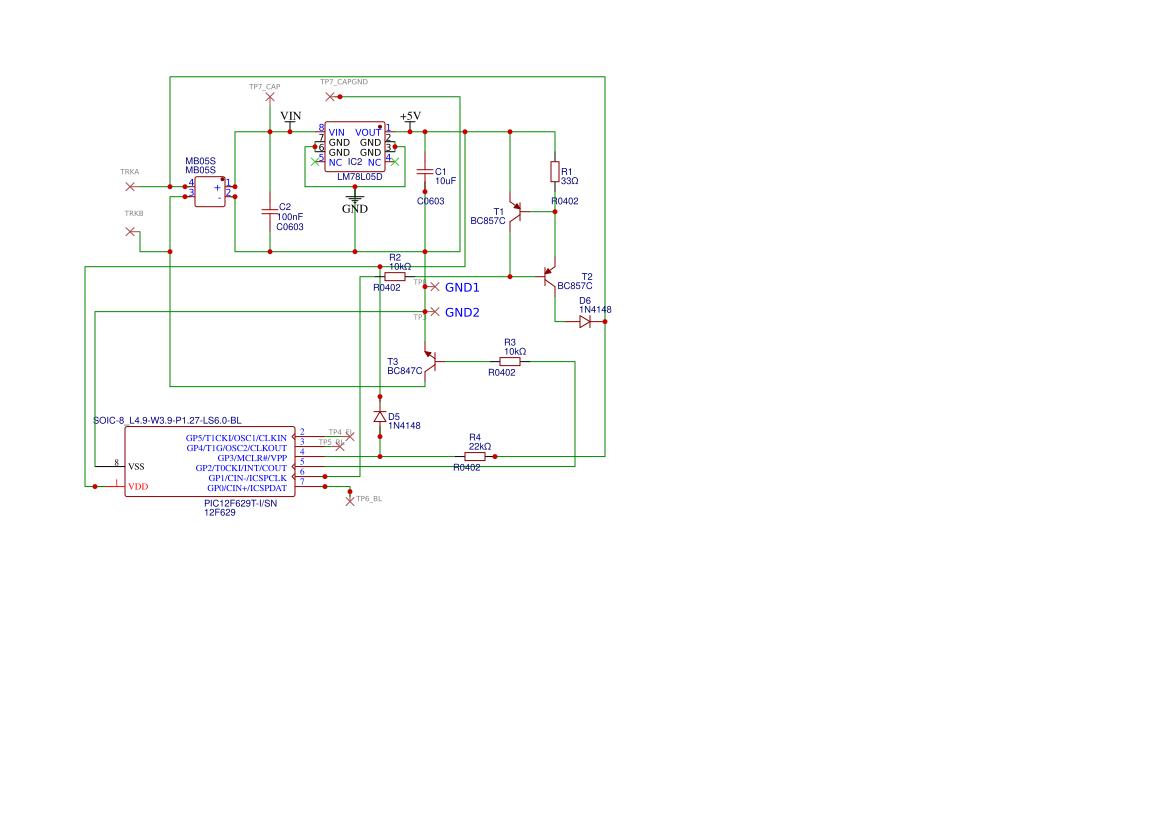Select the TRKB test point cross

(x=130, y=232)
